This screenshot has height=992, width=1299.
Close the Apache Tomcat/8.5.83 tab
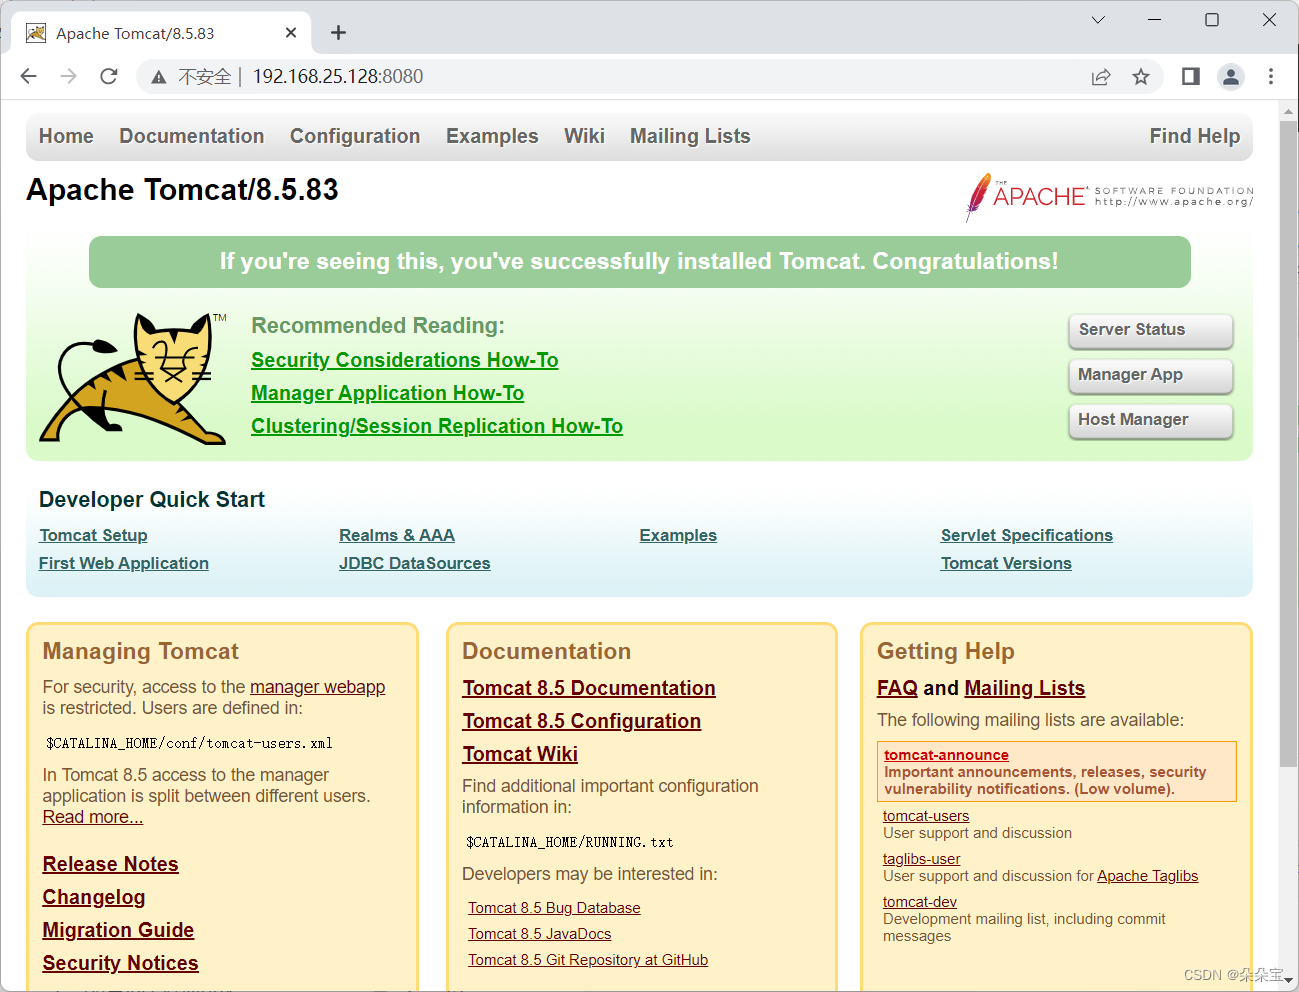coord(291,33)
